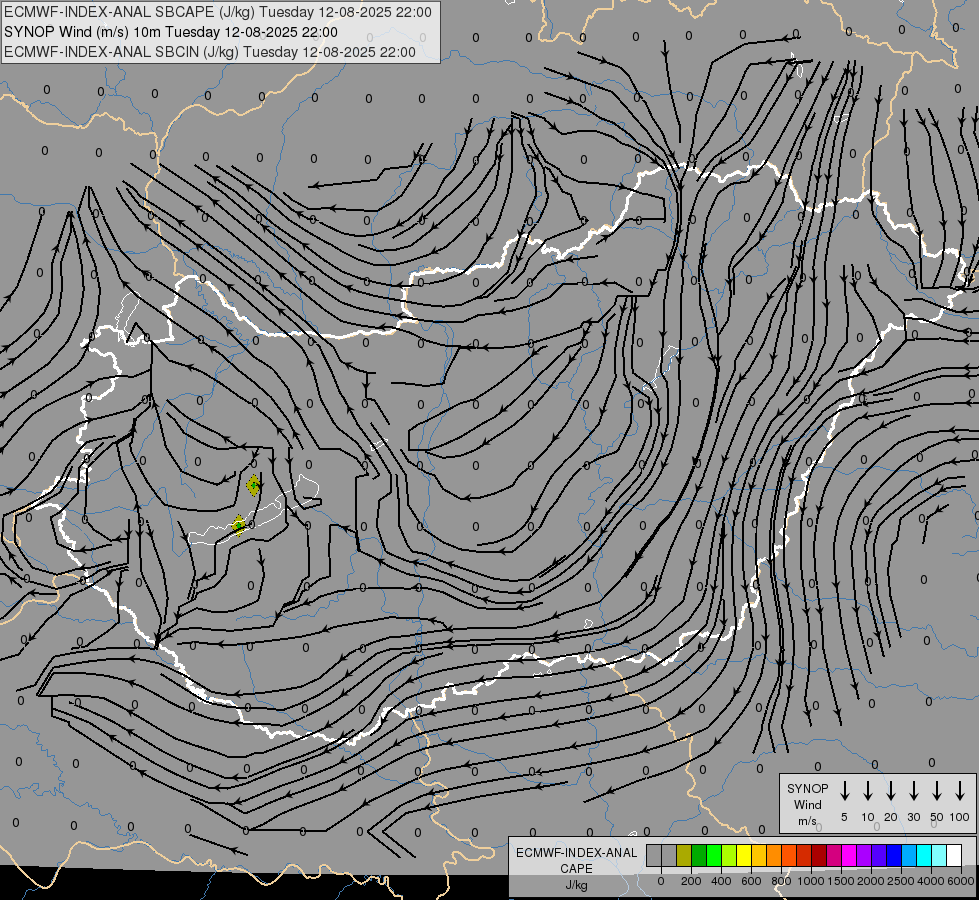Click the 5 m/s wind arrow in legend
Image resolution: width=979 pixels, height=900 pixels.
pyautogui.click(x=844, y=791)
